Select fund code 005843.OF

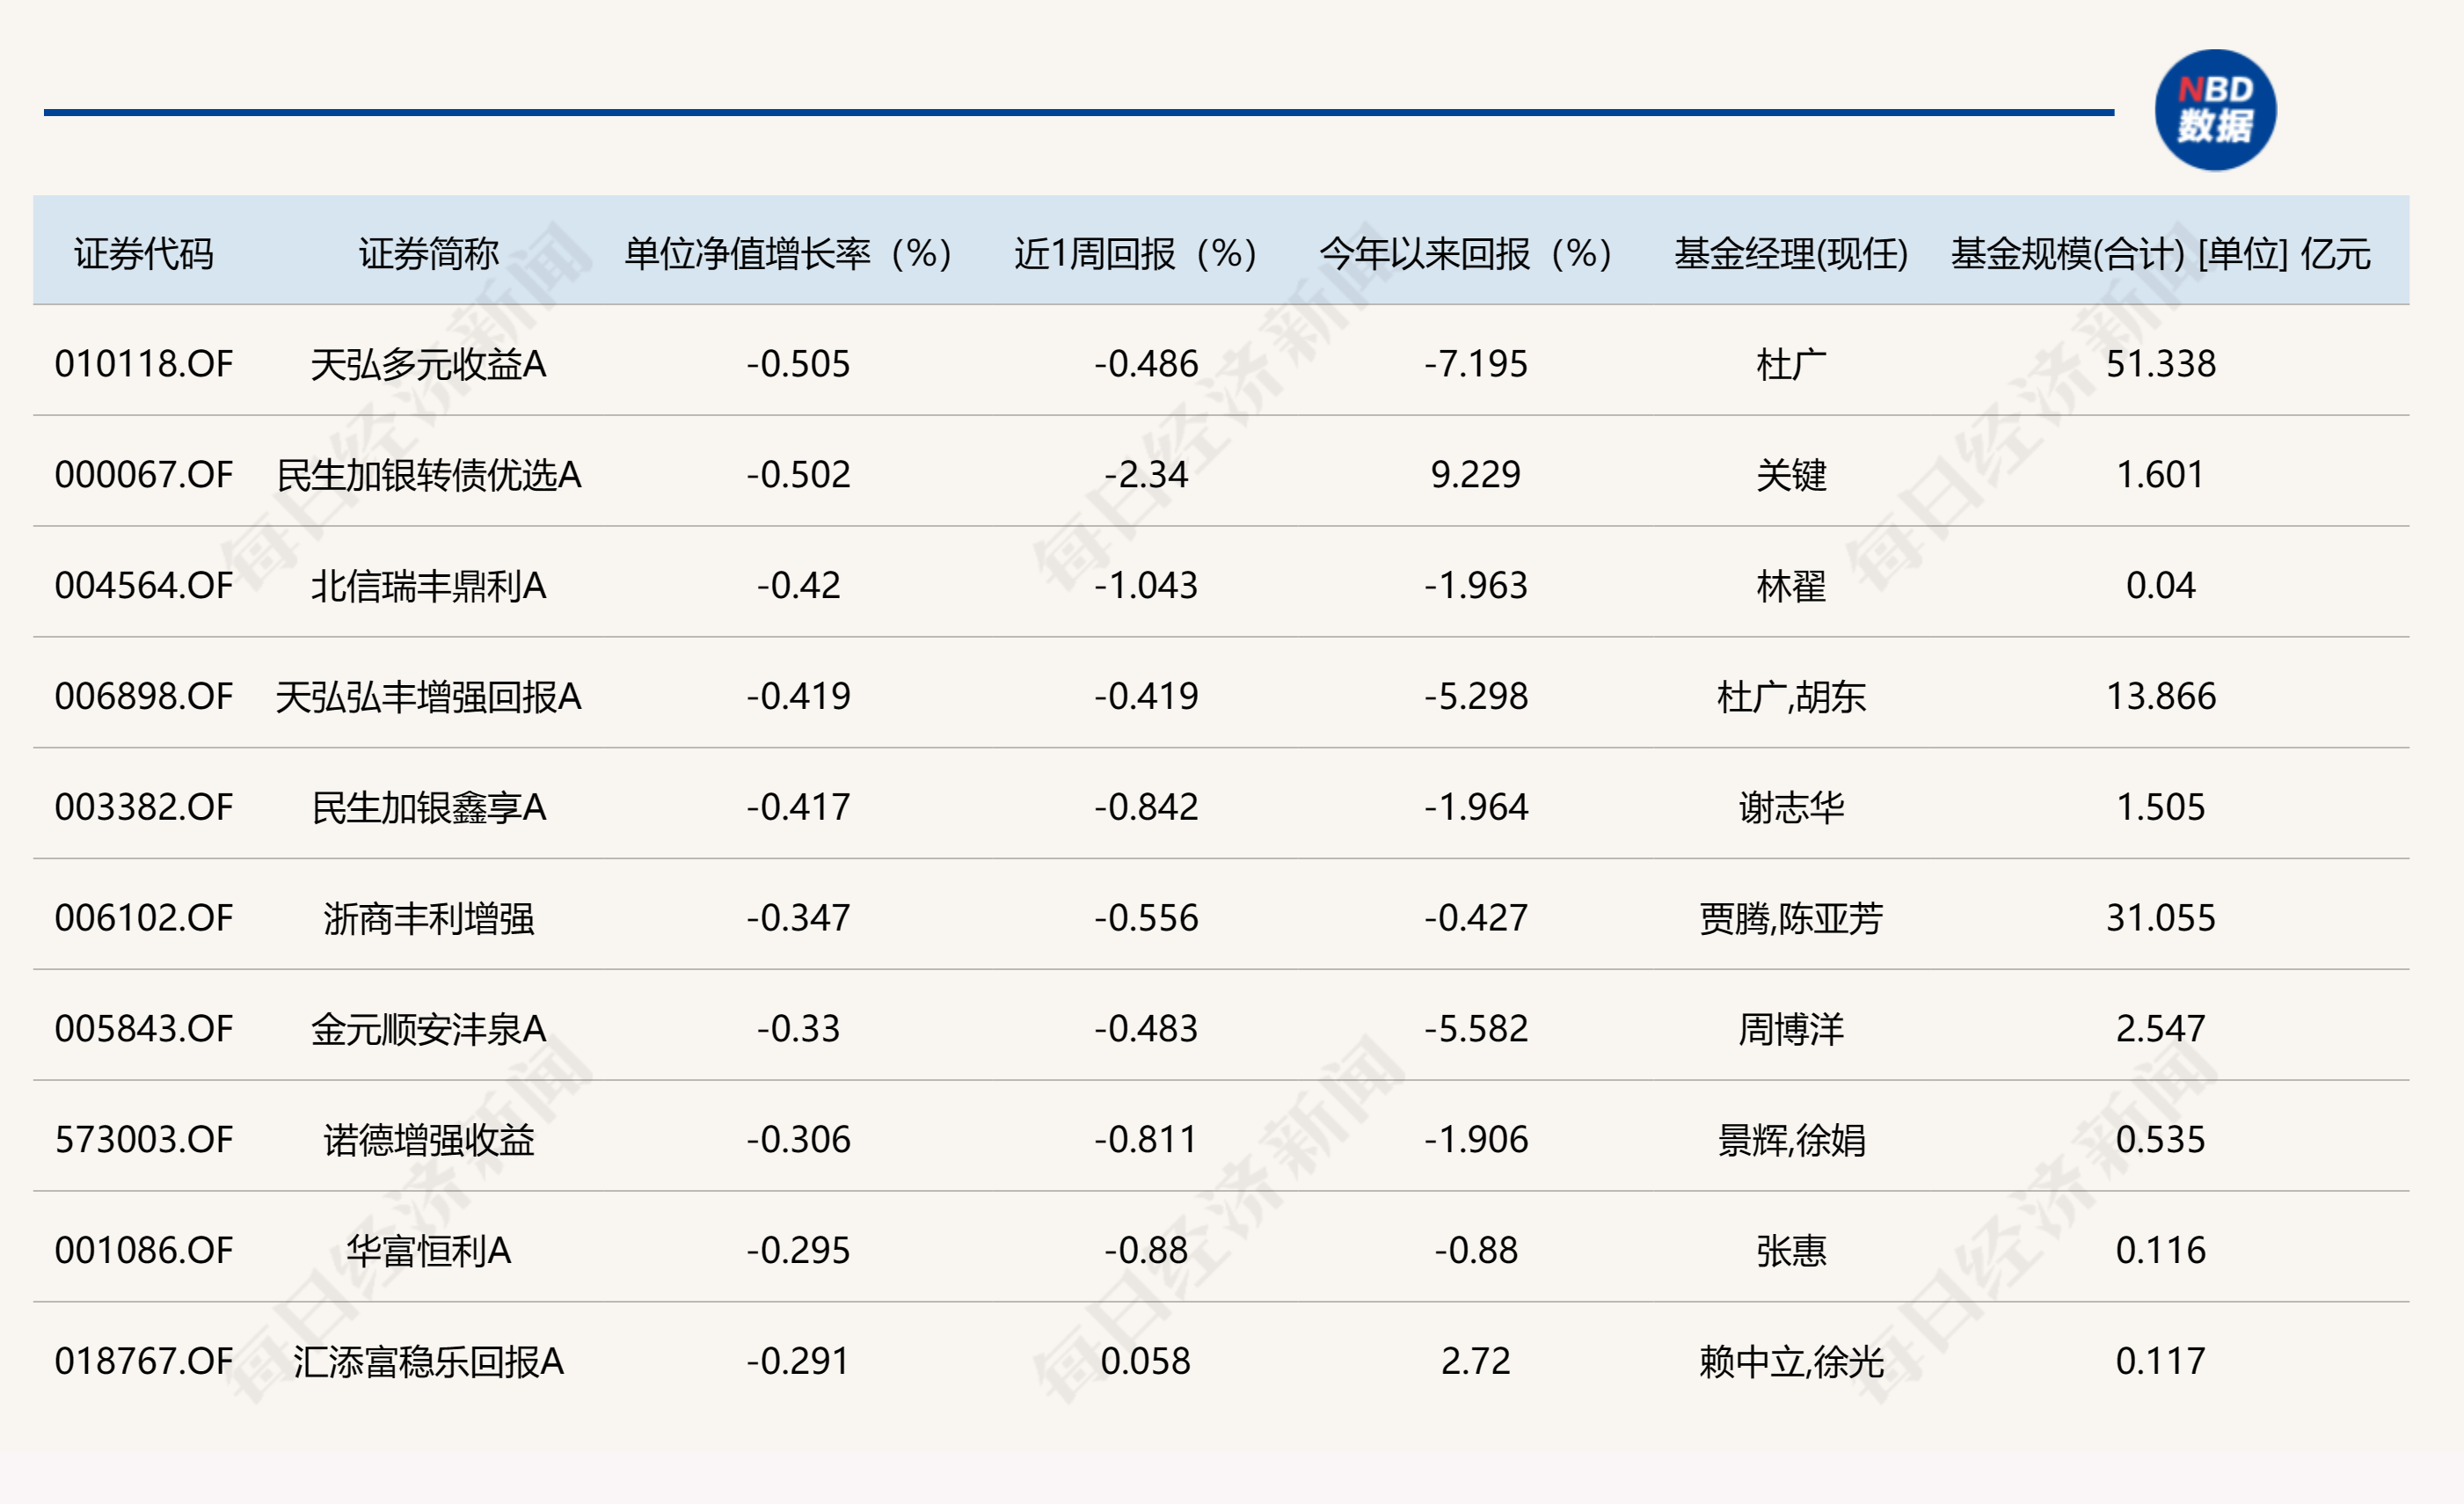(x=144, y=1030)
